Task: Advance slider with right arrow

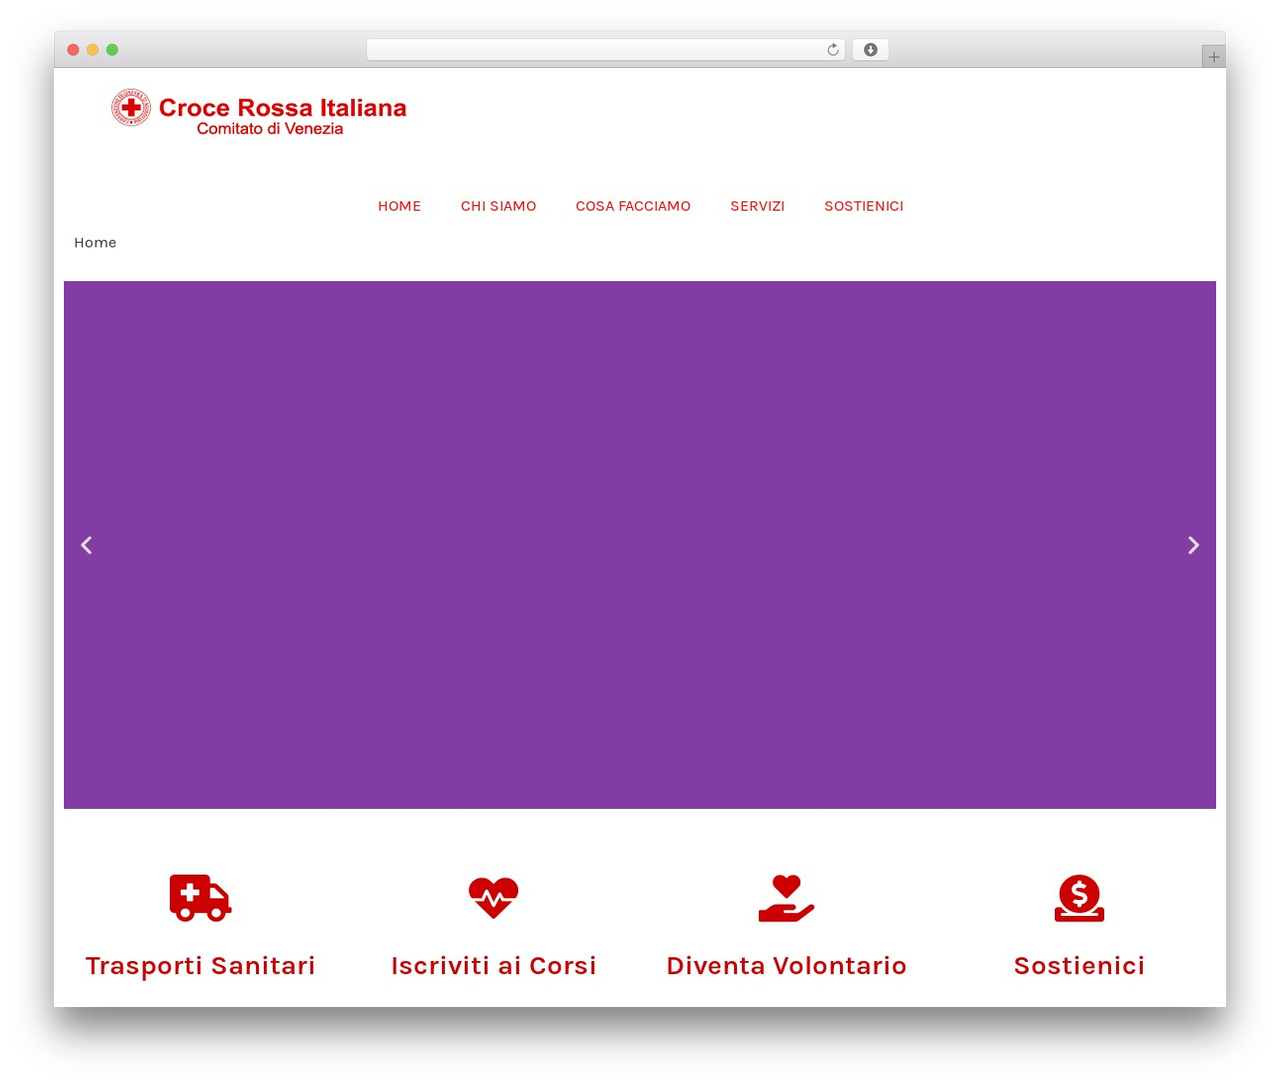Action: (1193, 545)
